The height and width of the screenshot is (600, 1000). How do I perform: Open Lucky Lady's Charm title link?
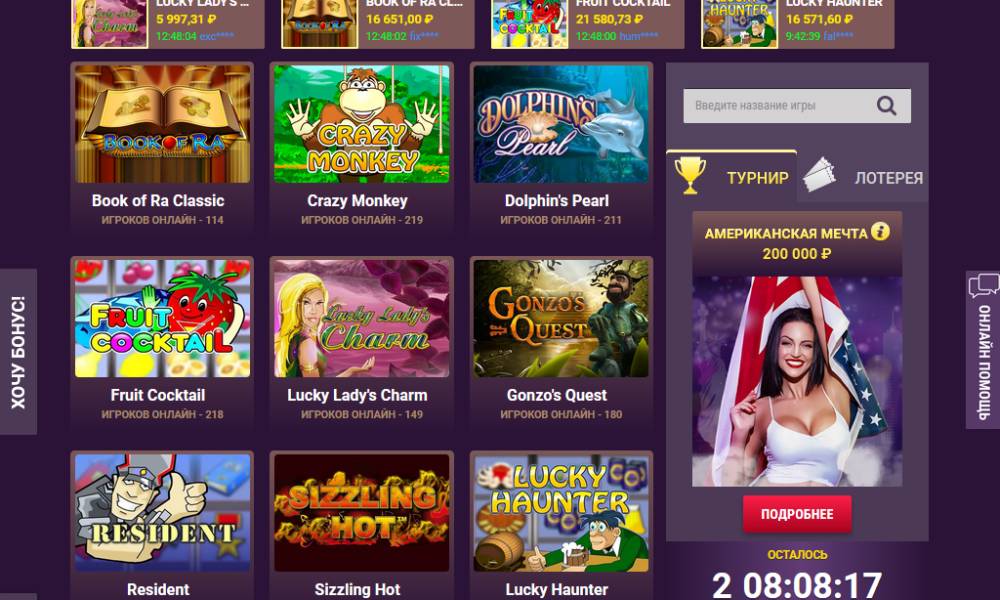pos(357,395)
